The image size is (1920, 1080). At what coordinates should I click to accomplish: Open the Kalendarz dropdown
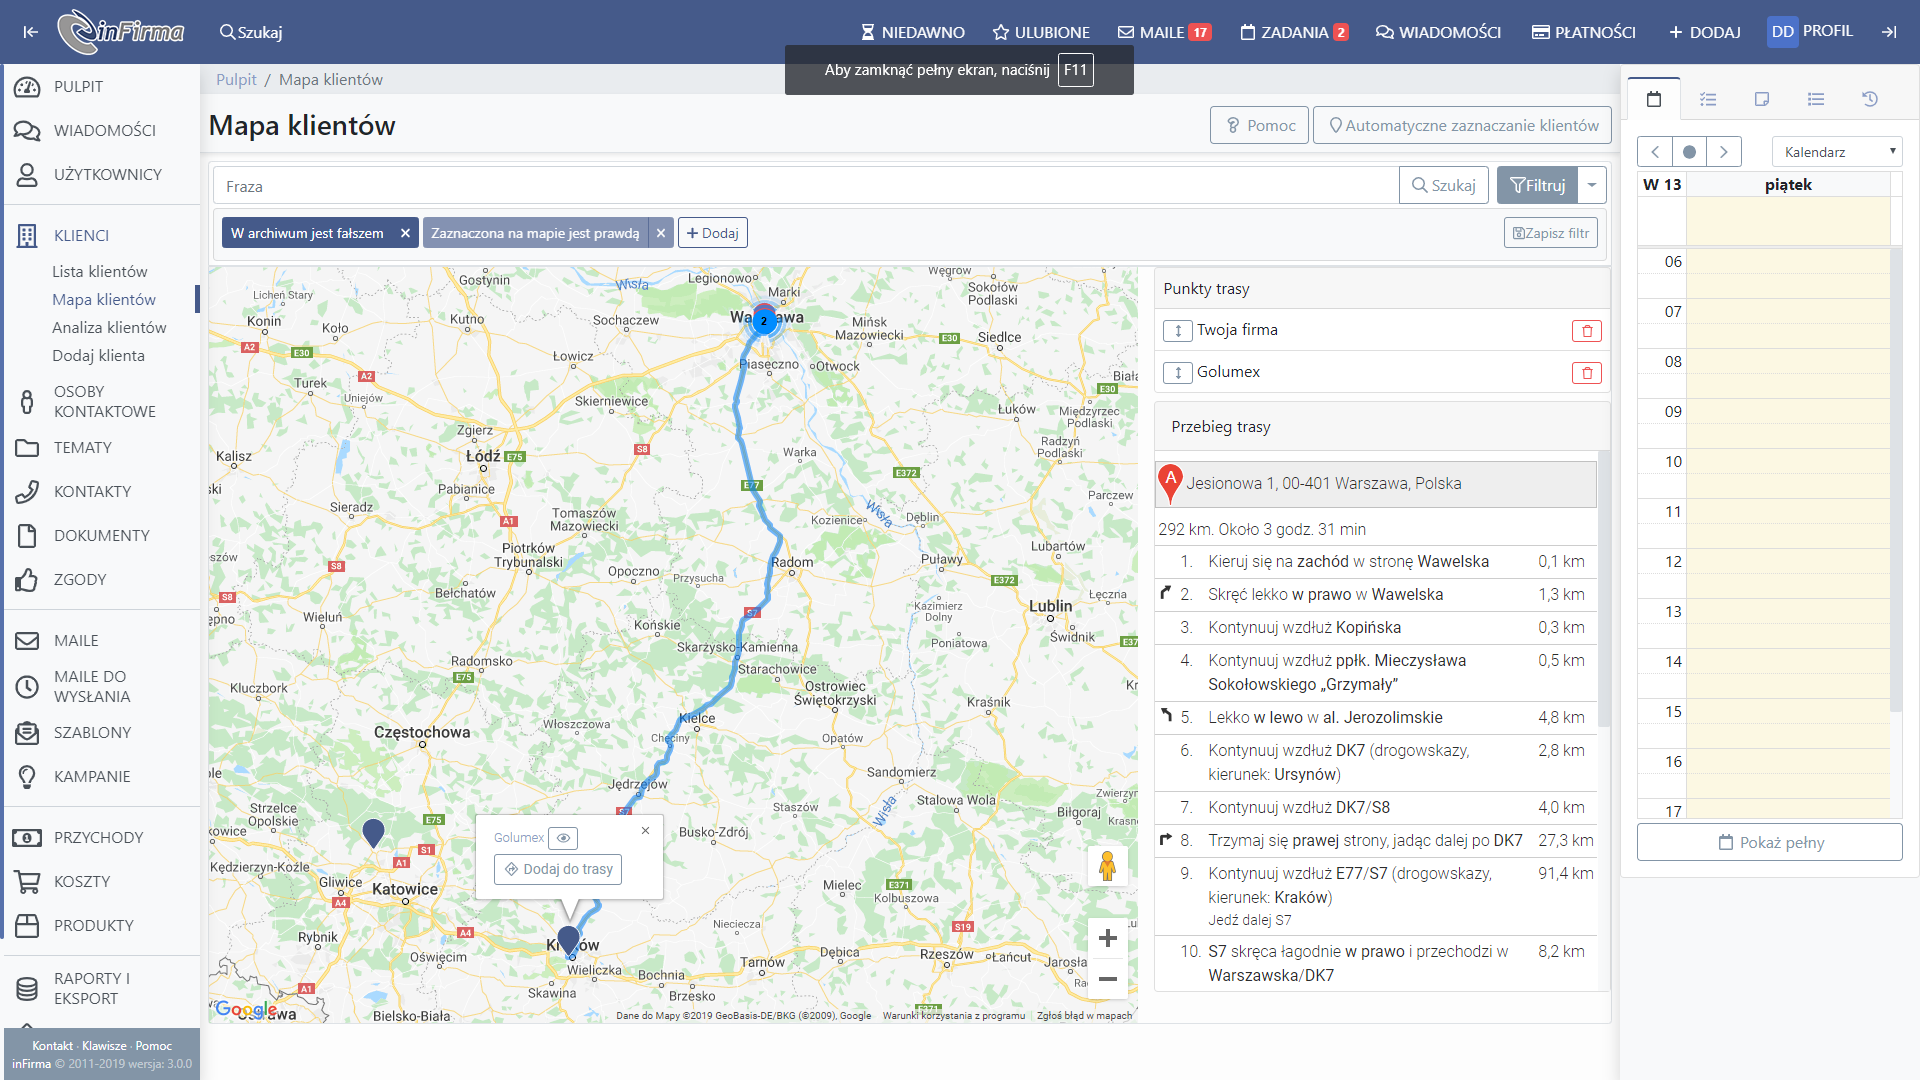pyautogui.click(x=1837, y=152)
